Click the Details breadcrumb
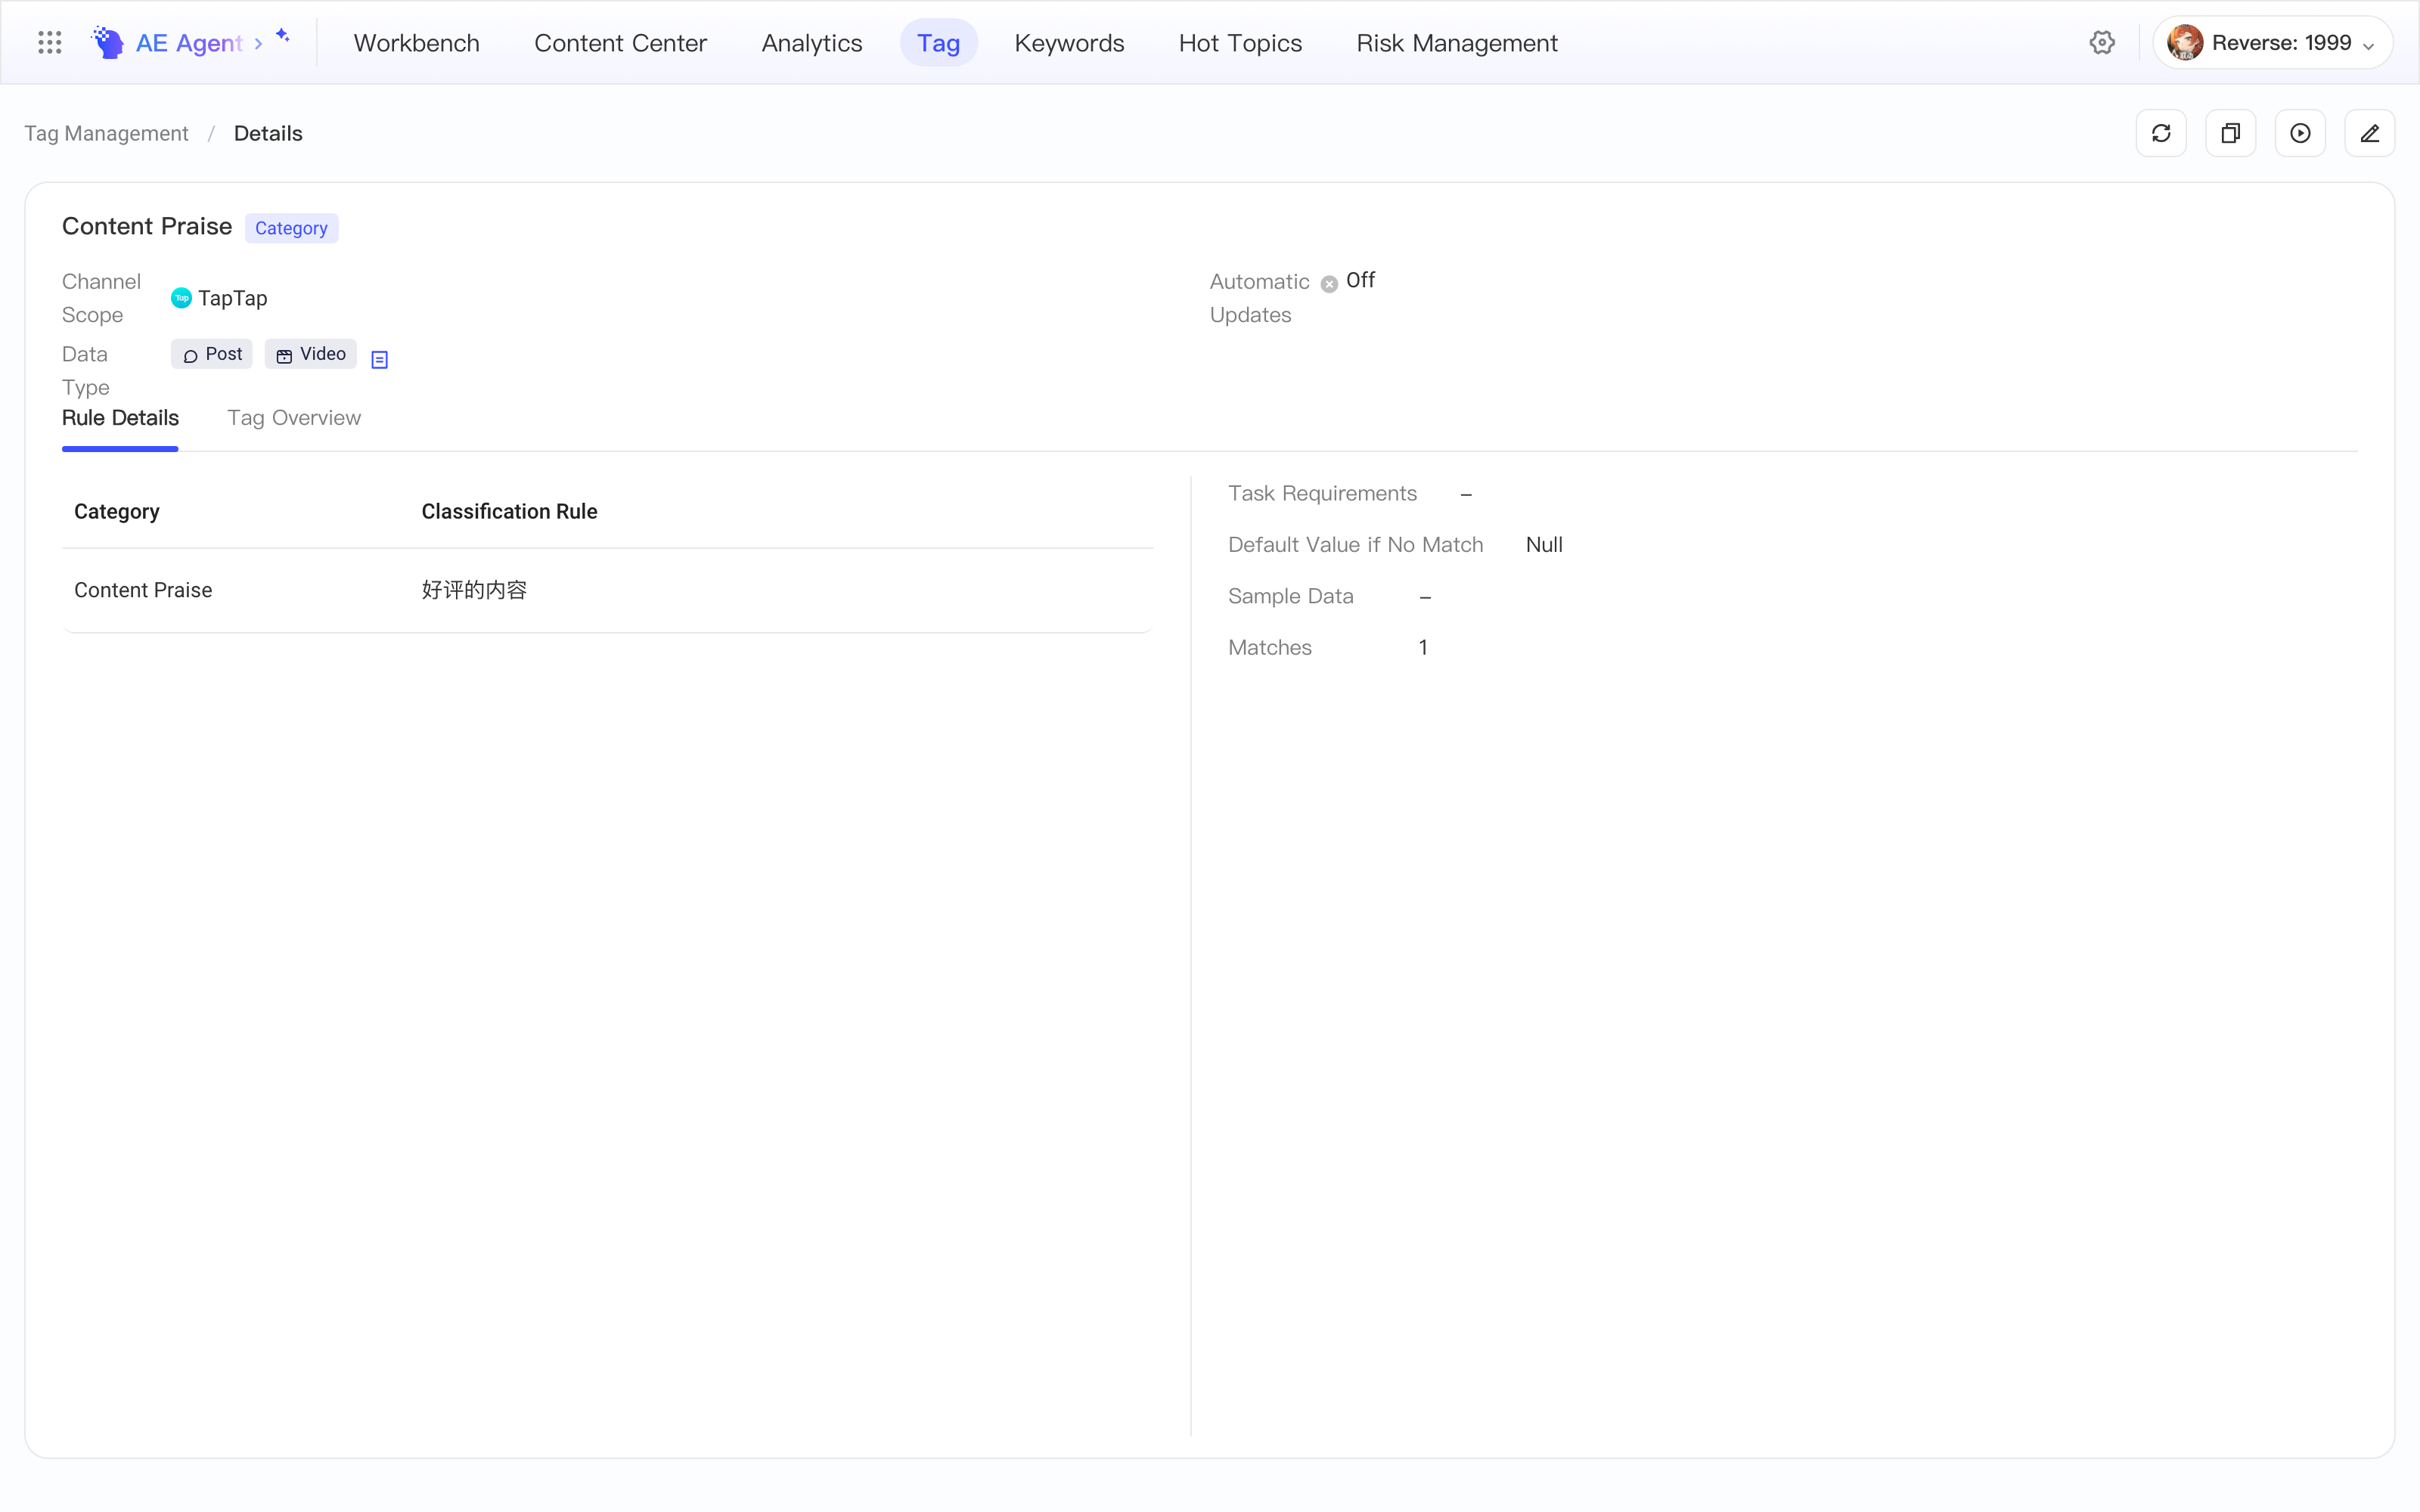2420x1512 pixels. [268, 134]
